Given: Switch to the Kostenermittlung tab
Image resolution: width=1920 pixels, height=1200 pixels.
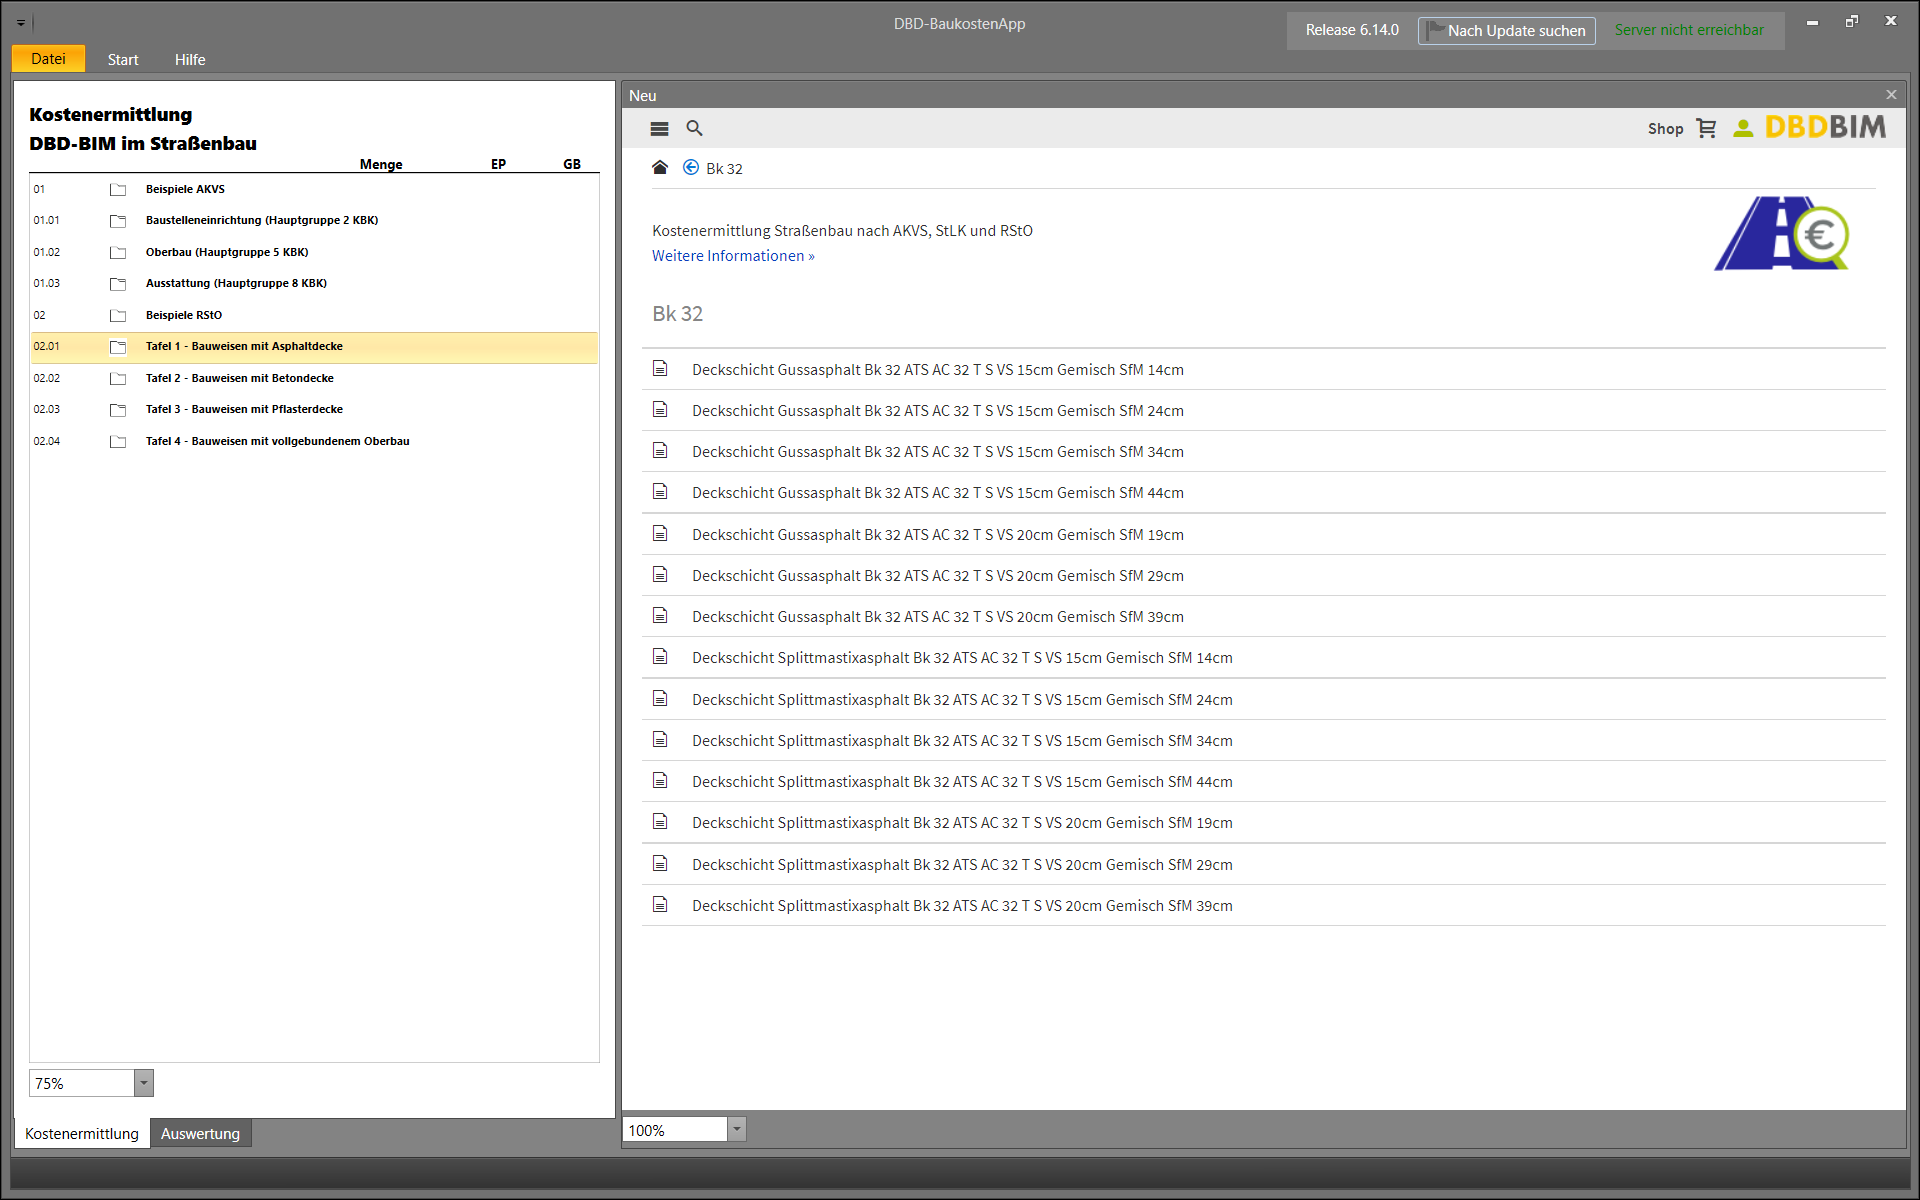Looking at the screenshot, I should (82, 1133).
